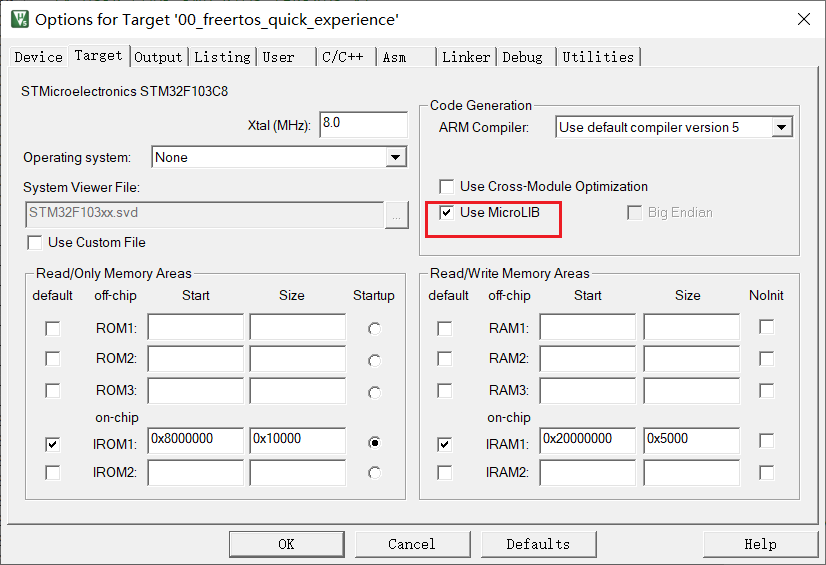Toggle the Big Endian checkbox

(634, 213)
